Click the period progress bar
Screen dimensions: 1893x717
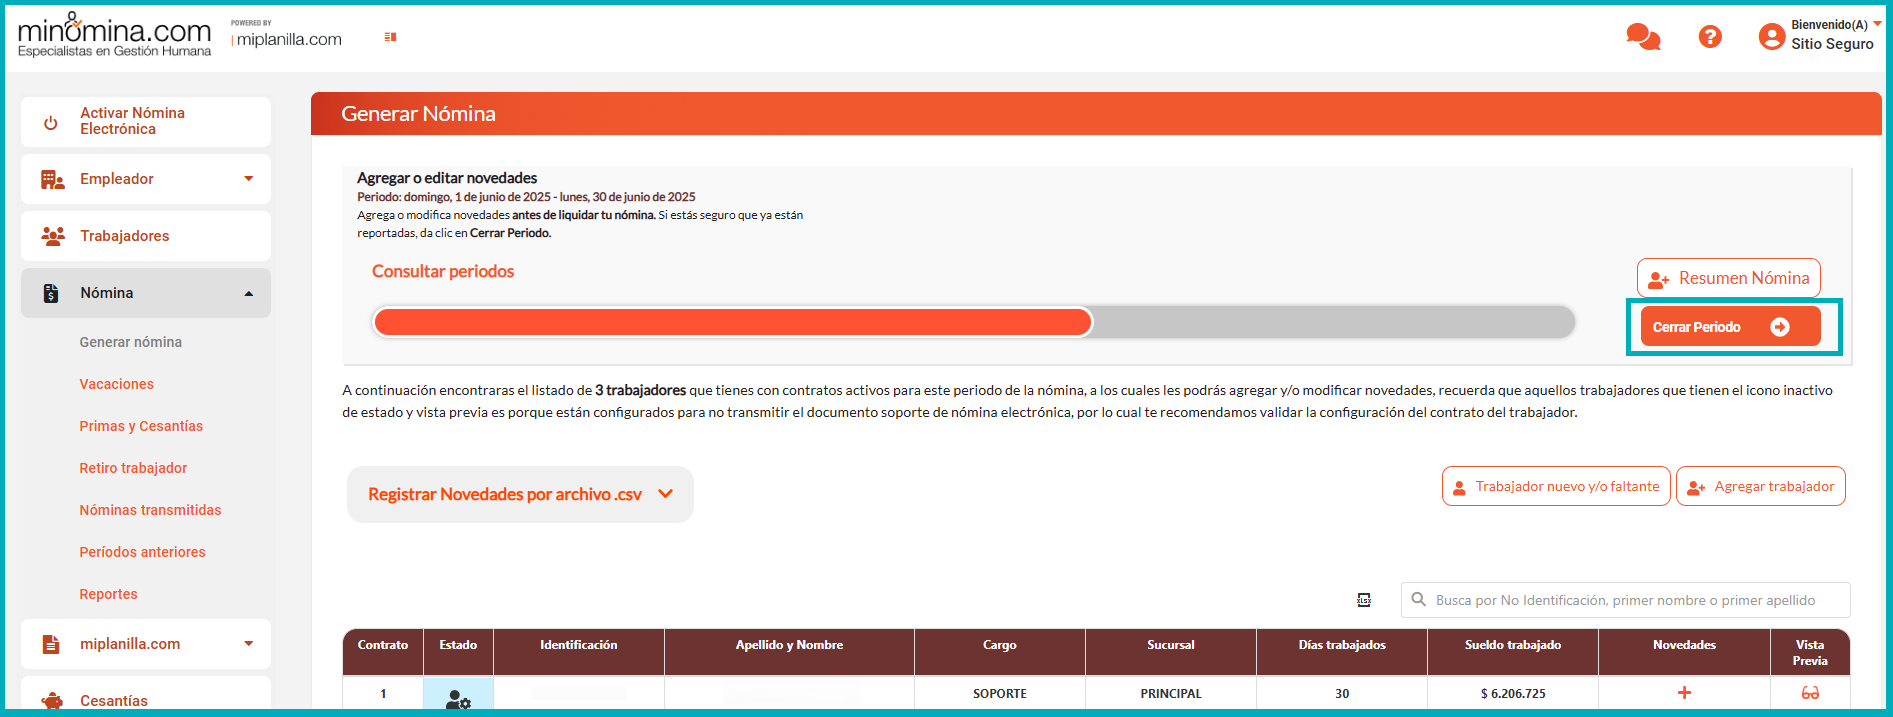pyautogui.click(x=973, y=322)
